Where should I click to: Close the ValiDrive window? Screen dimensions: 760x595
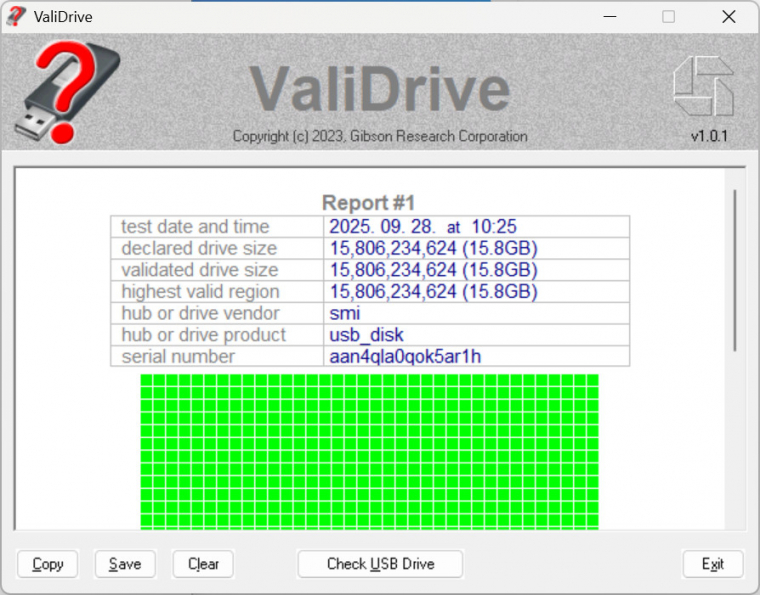[x=728, y=17]
